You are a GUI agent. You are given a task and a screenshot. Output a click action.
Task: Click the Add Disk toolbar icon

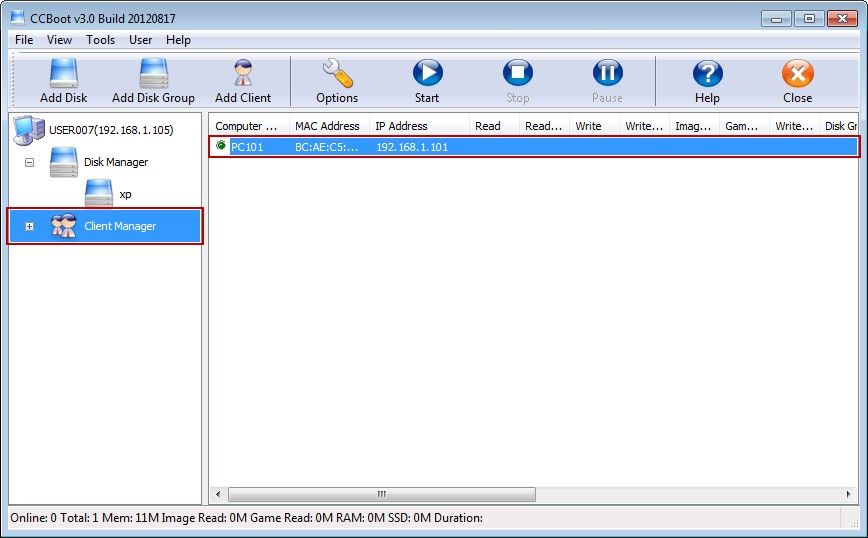pyautogui.click(x=64, y=74)
